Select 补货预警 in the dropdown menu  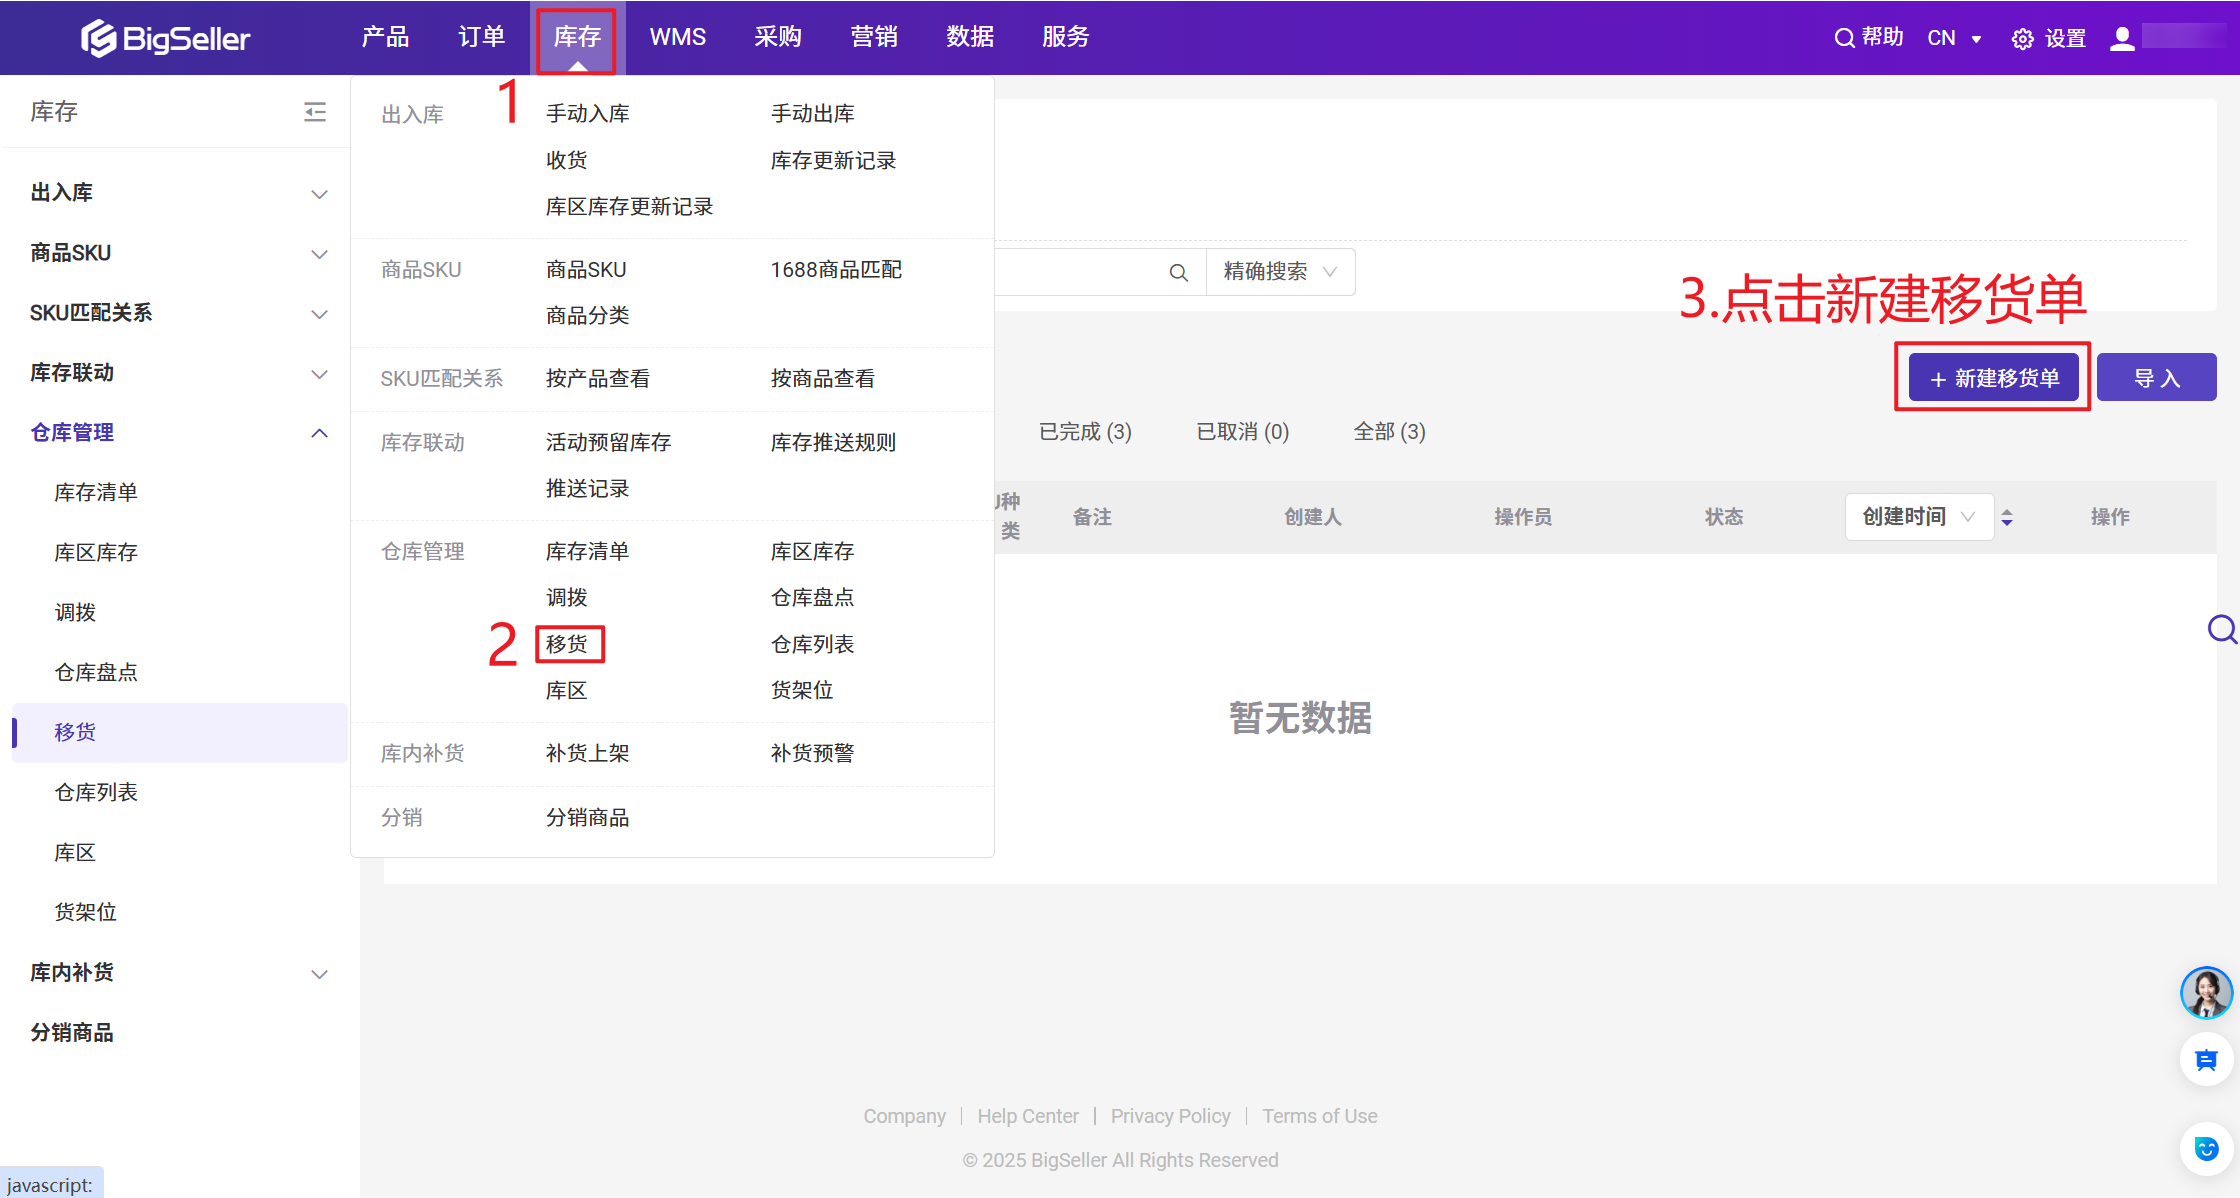812,753
